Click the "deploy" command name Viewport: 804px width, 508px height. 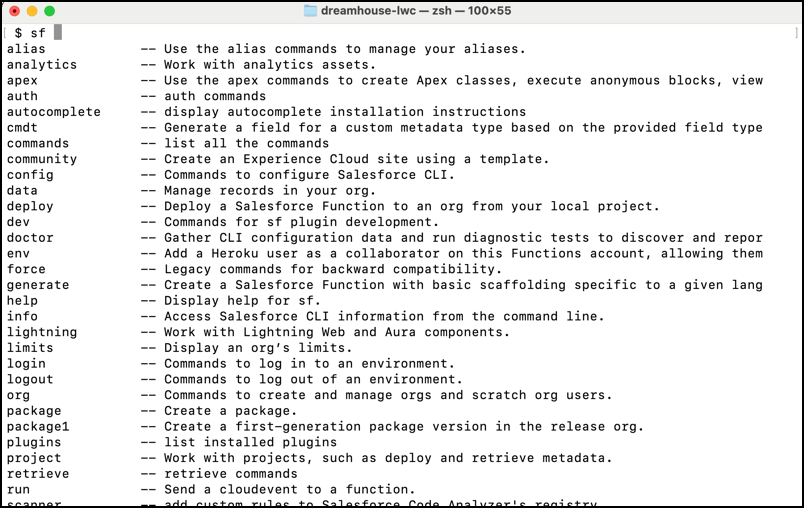(30, 206)
